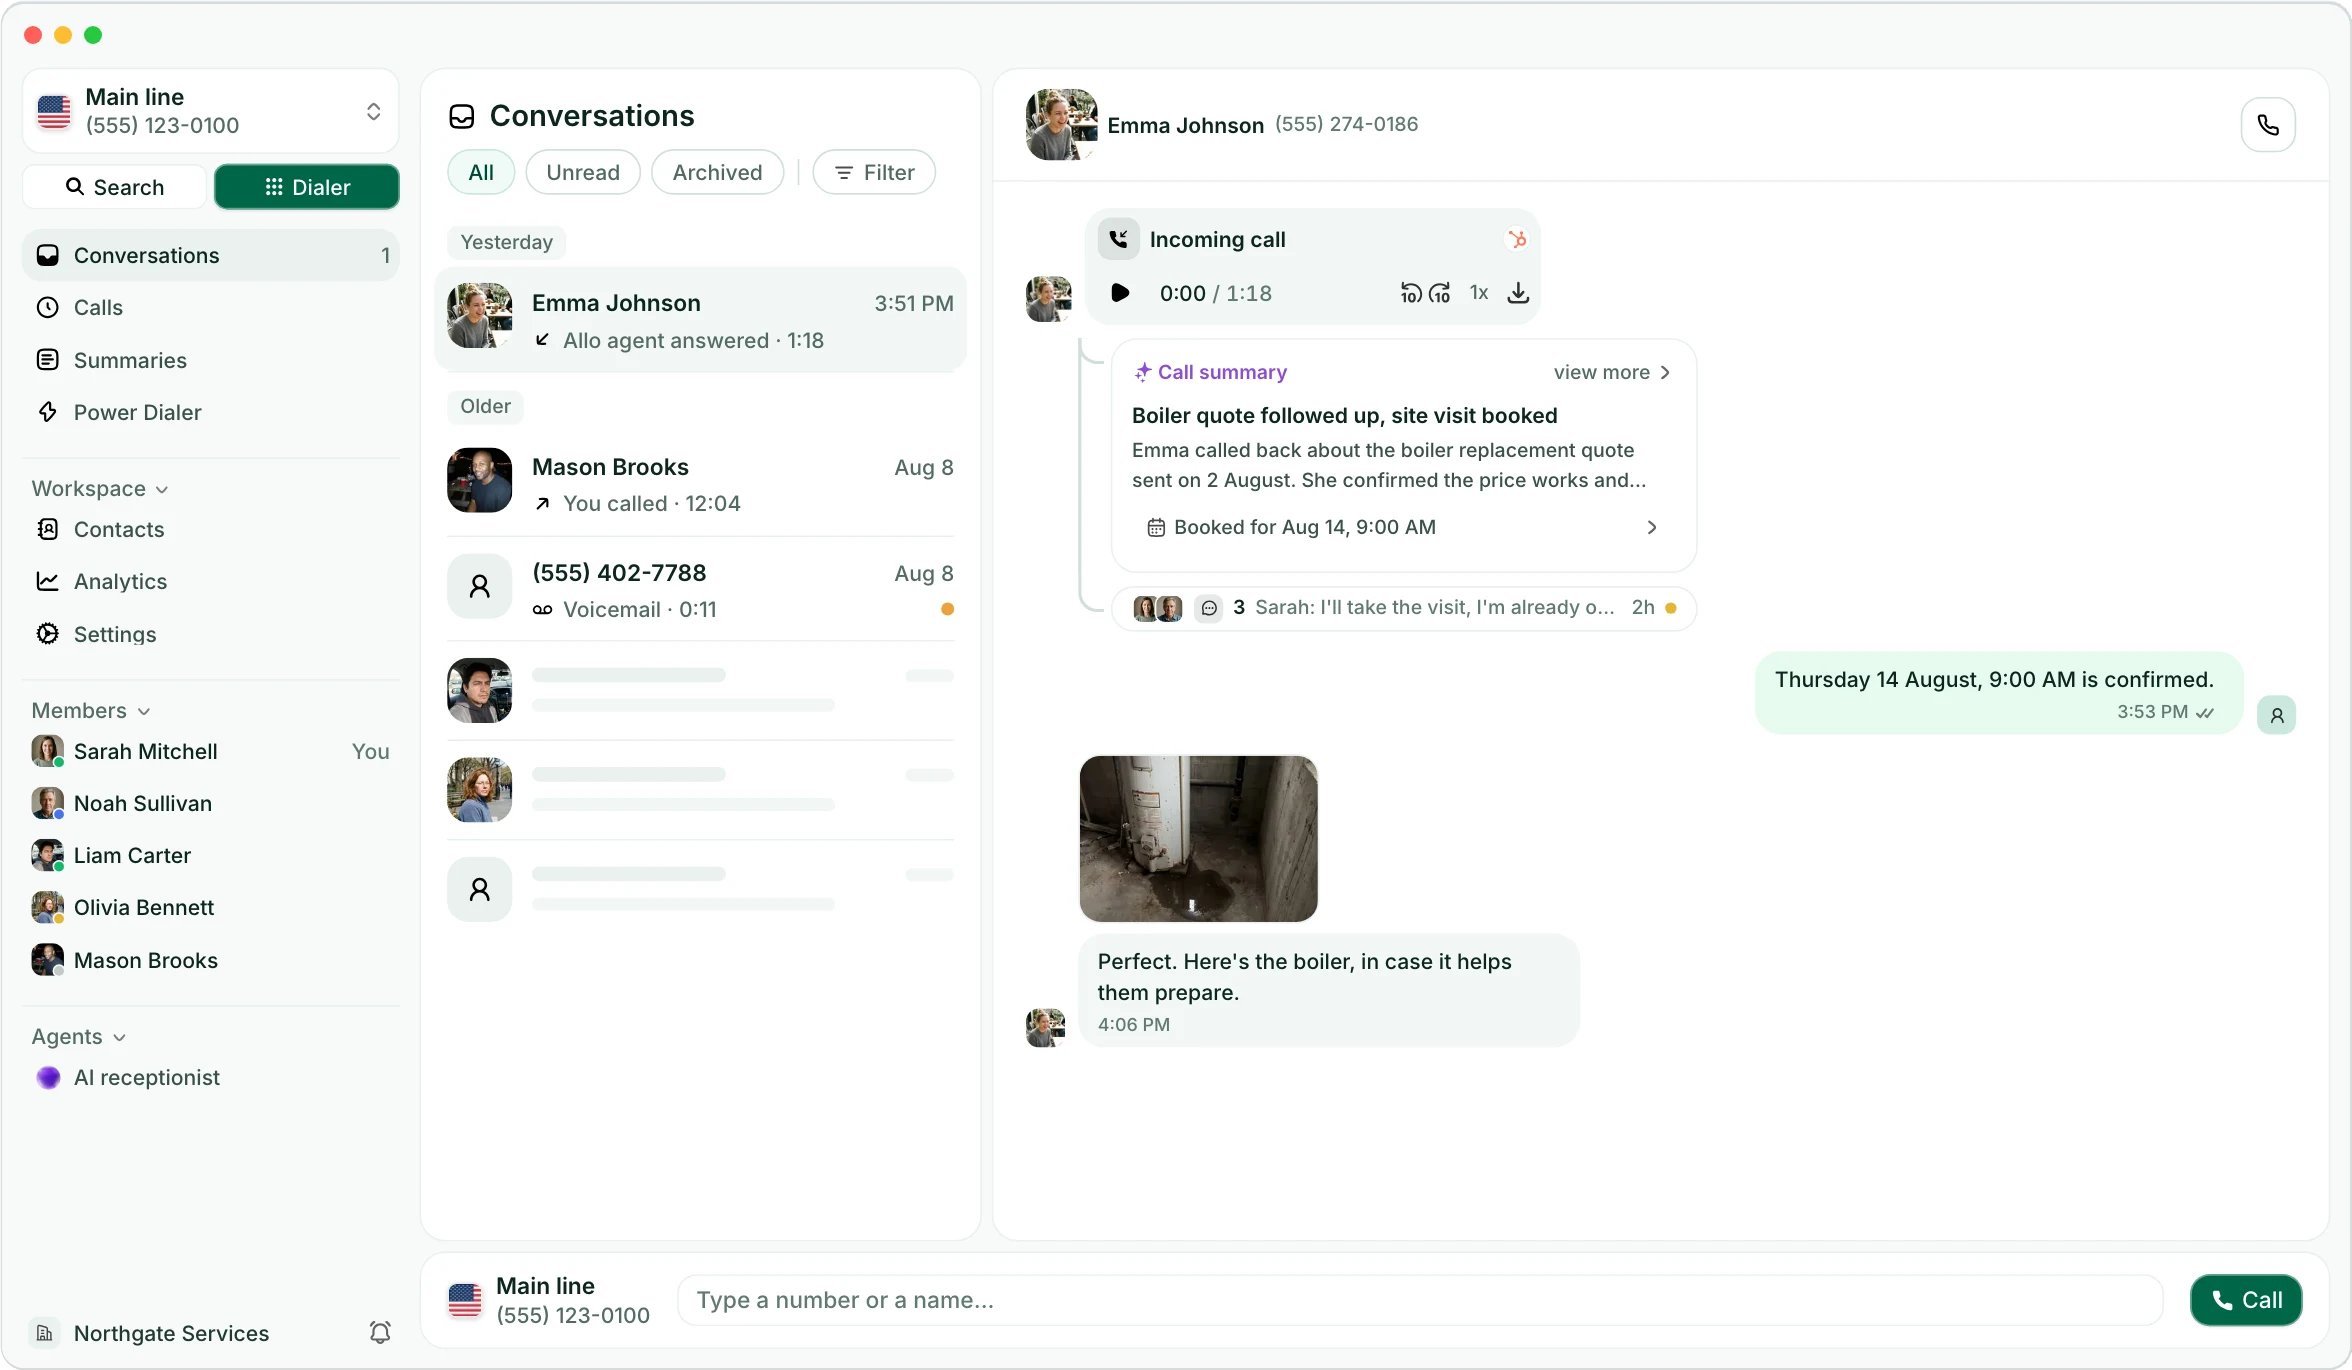Select member Olivia Bennett
The width and height of the screenshot is (2352, 1370).
click(x=211, y=907)
